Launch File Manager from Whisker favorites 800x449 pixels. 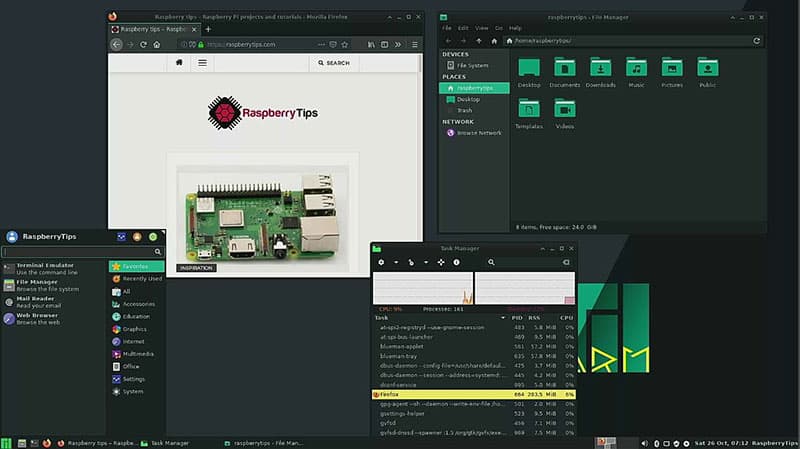pos(54,285)
